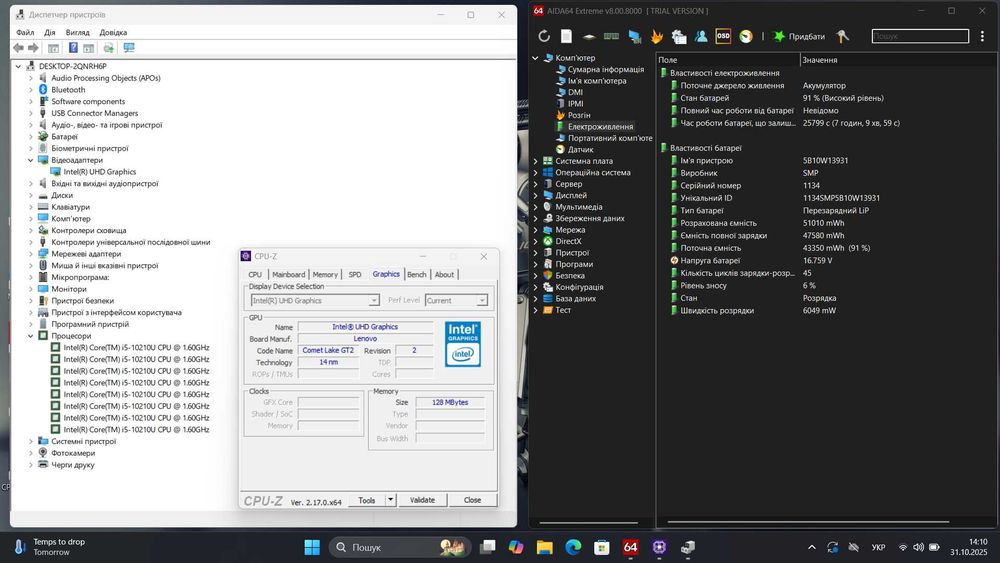This screenshot has height=563, width=1000.
Task: Click the AIDA64 memory module benchmark icon
Action: tap(611, 36)
